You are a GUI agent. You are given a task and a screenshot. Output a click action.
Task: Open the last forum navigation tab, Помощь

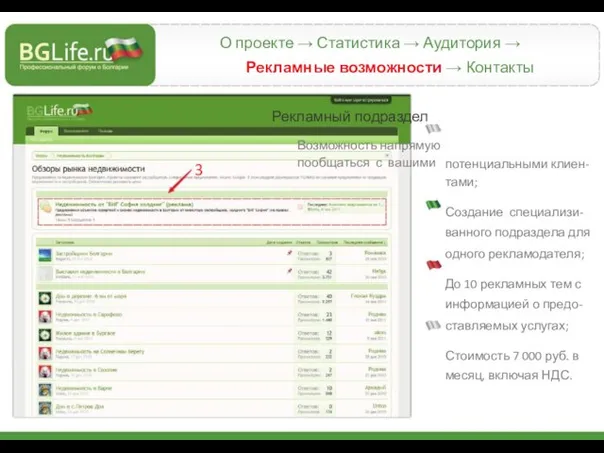[105, 131]
